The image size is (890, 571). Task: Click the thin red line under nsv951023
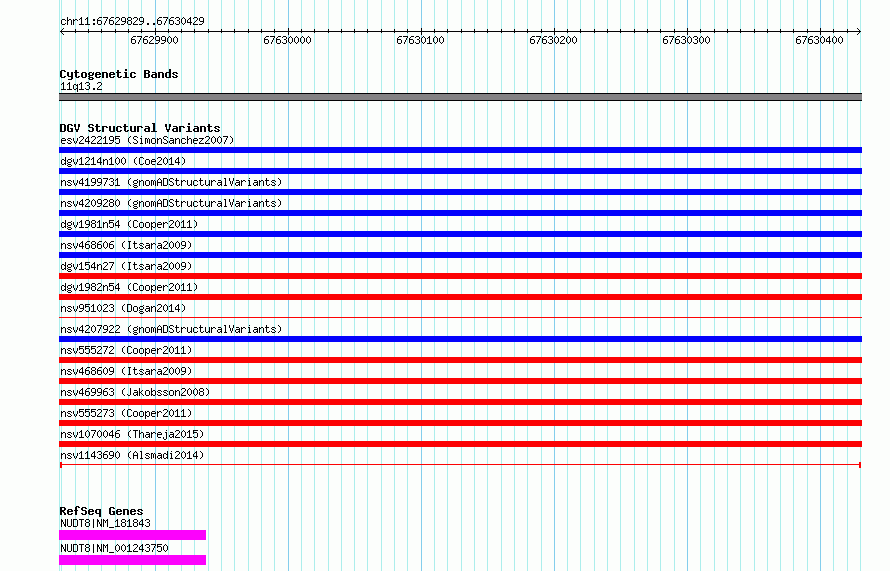coord(460,318)
